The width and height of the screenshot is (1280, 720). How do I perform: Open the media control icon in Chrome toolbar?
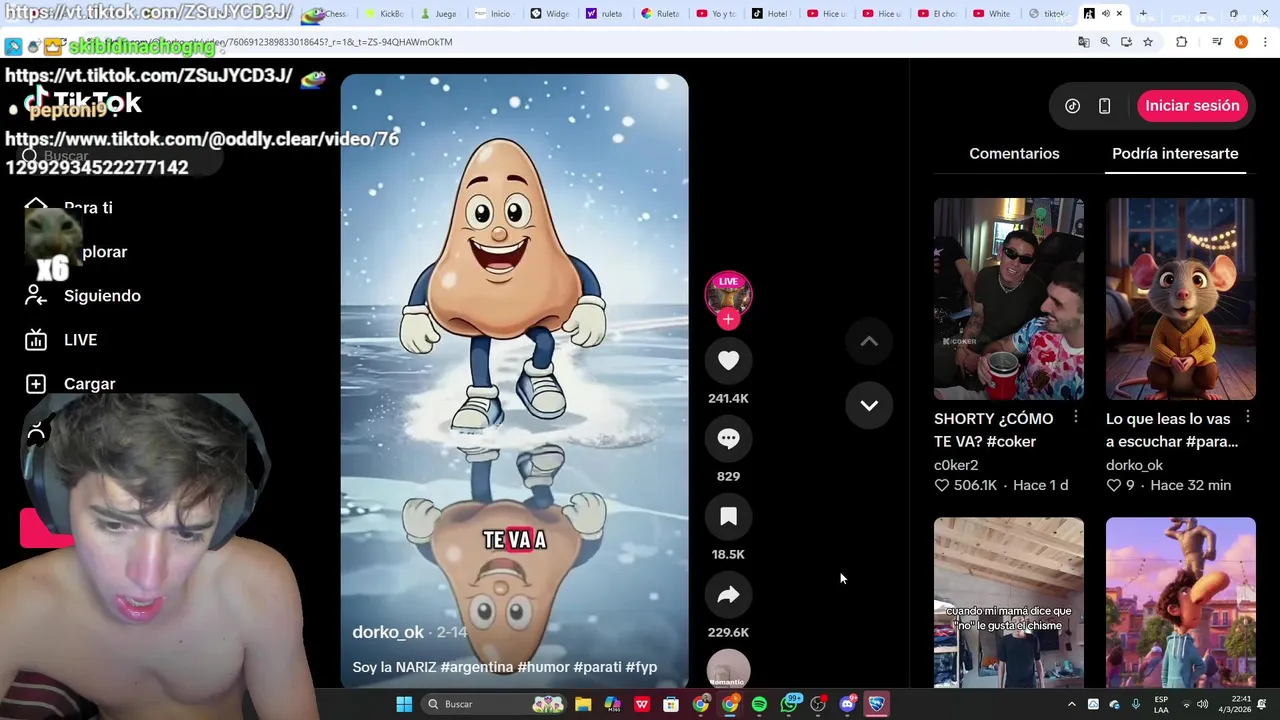(1217, 42)
